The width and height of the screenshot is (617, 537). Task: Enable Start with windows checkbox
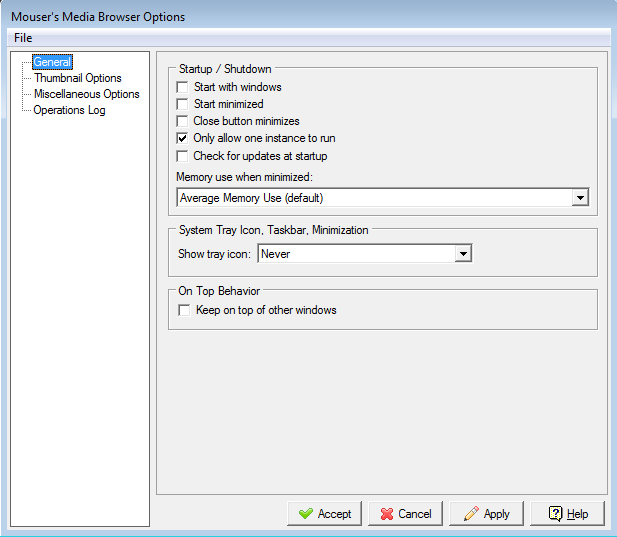coord(182,87)
